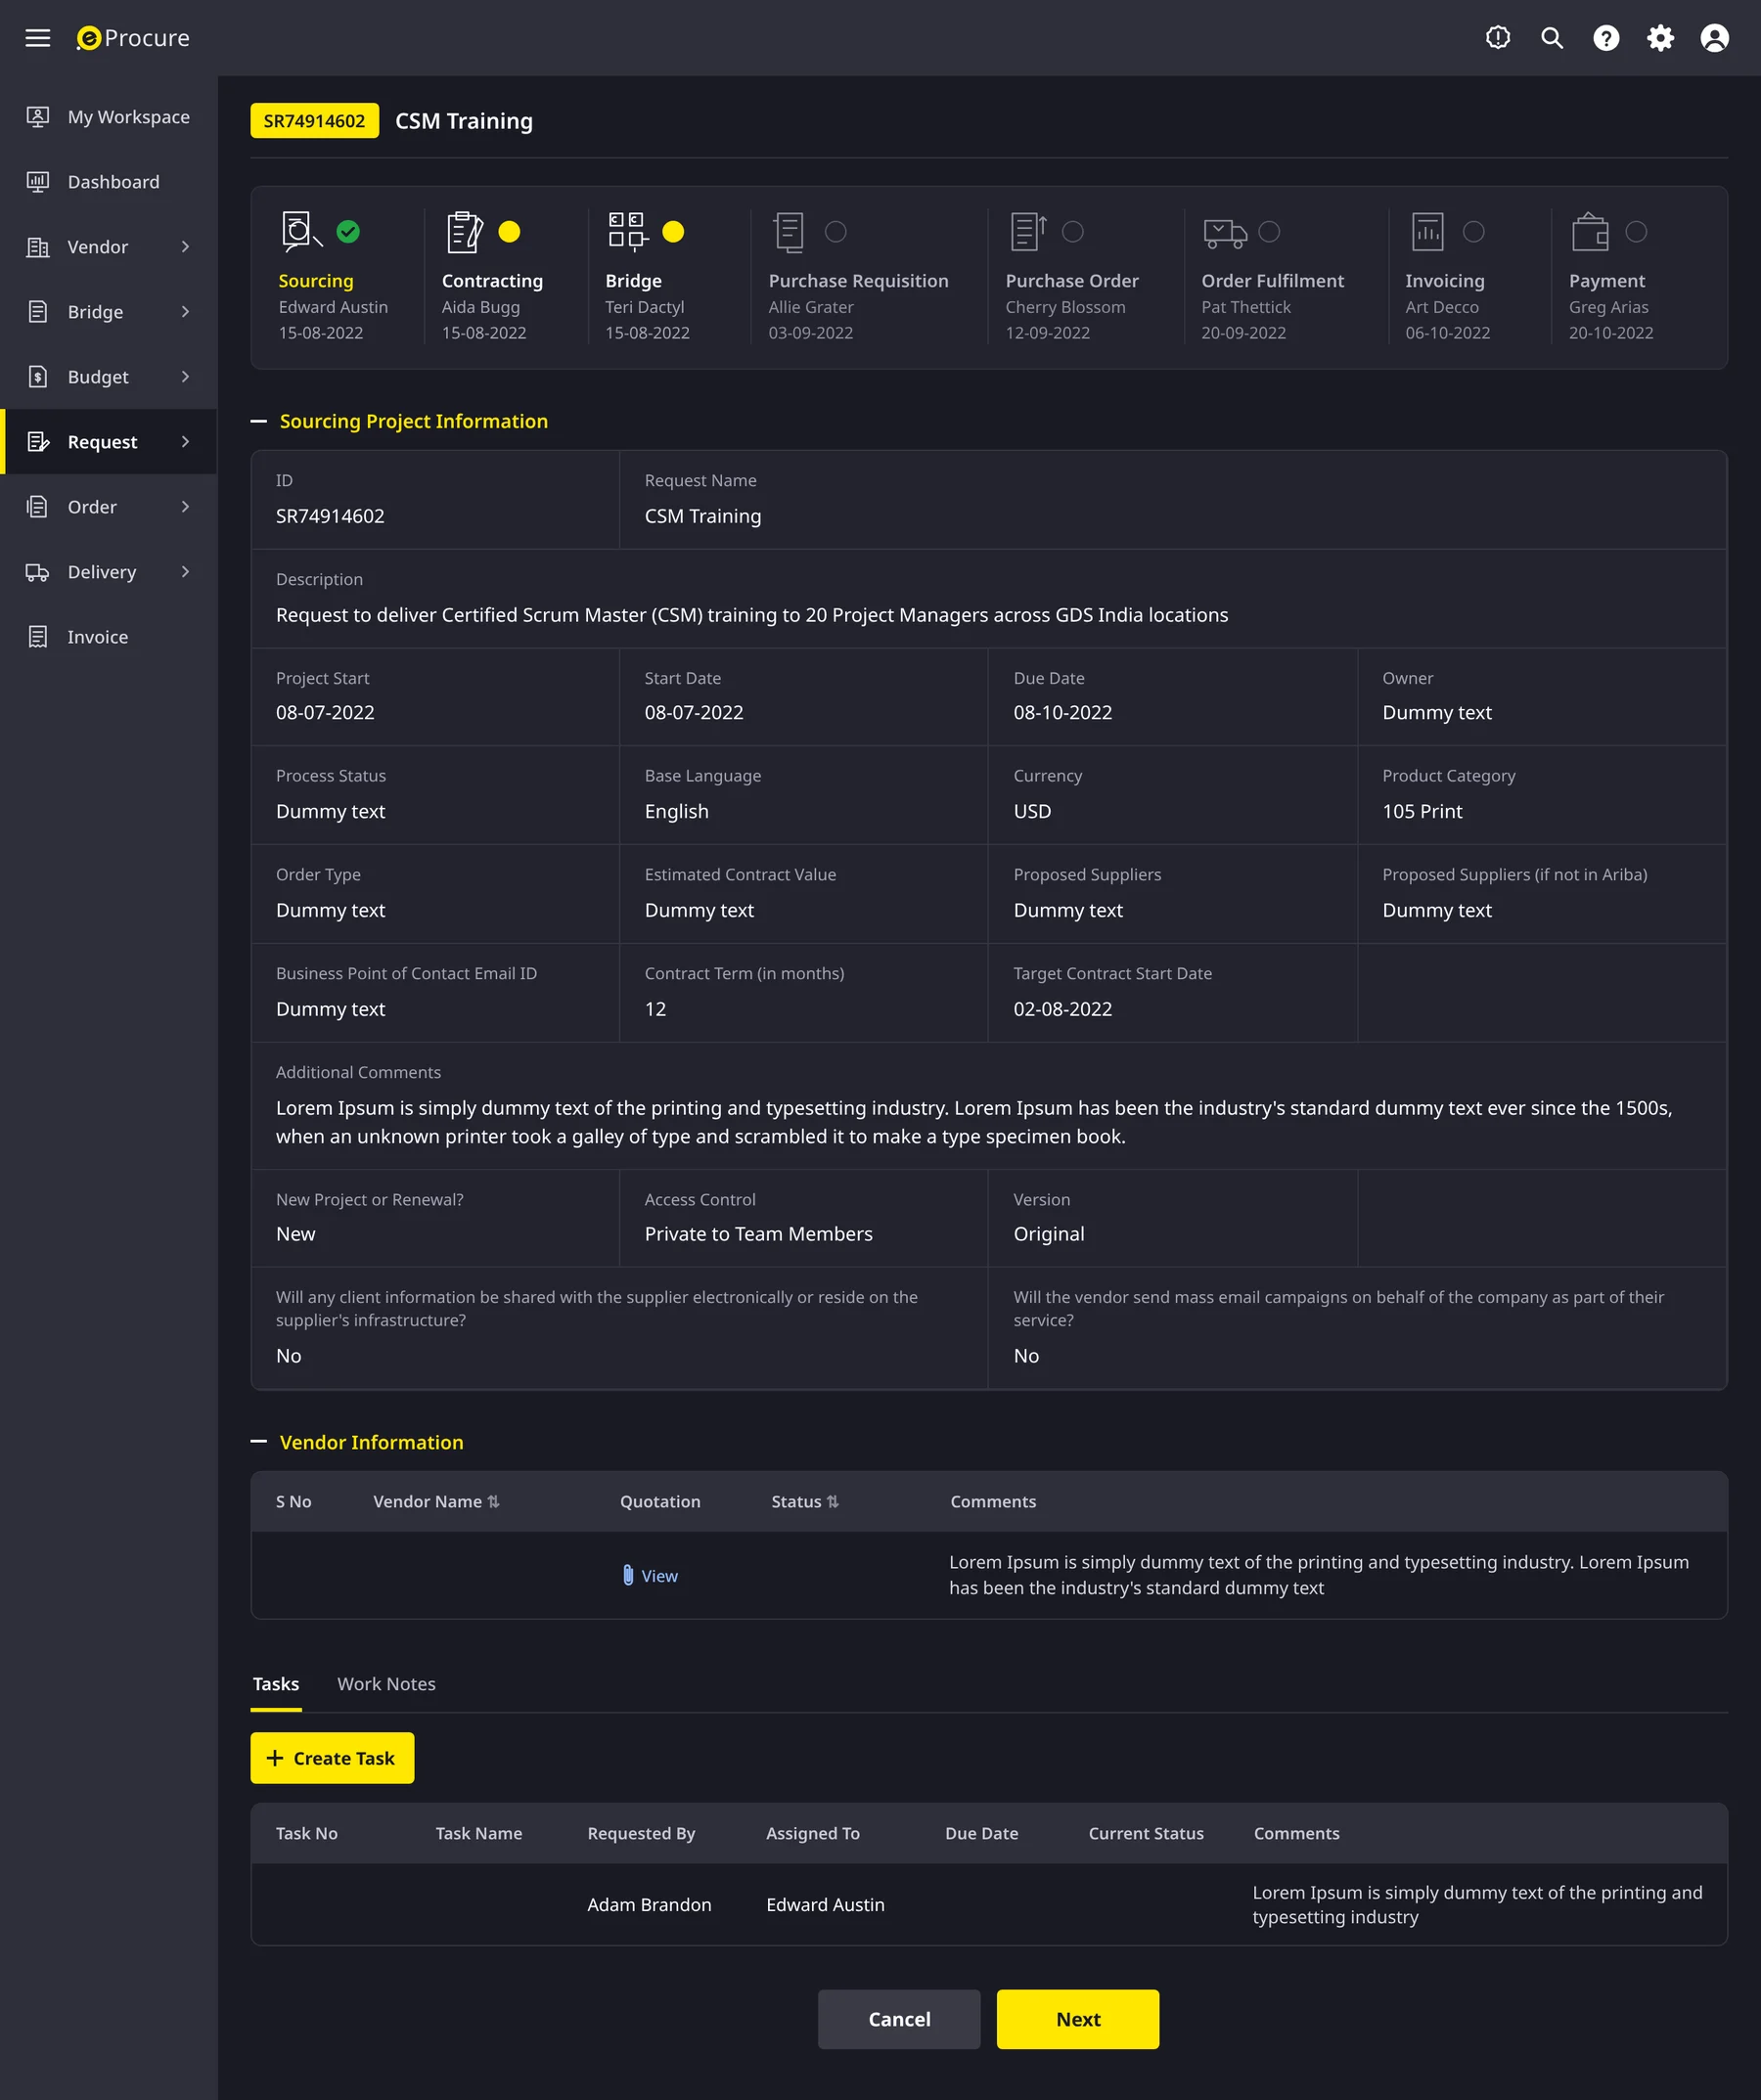Sort the table by Vendor Name
Viewport: 1761px width, 2100px height.
492,1502
